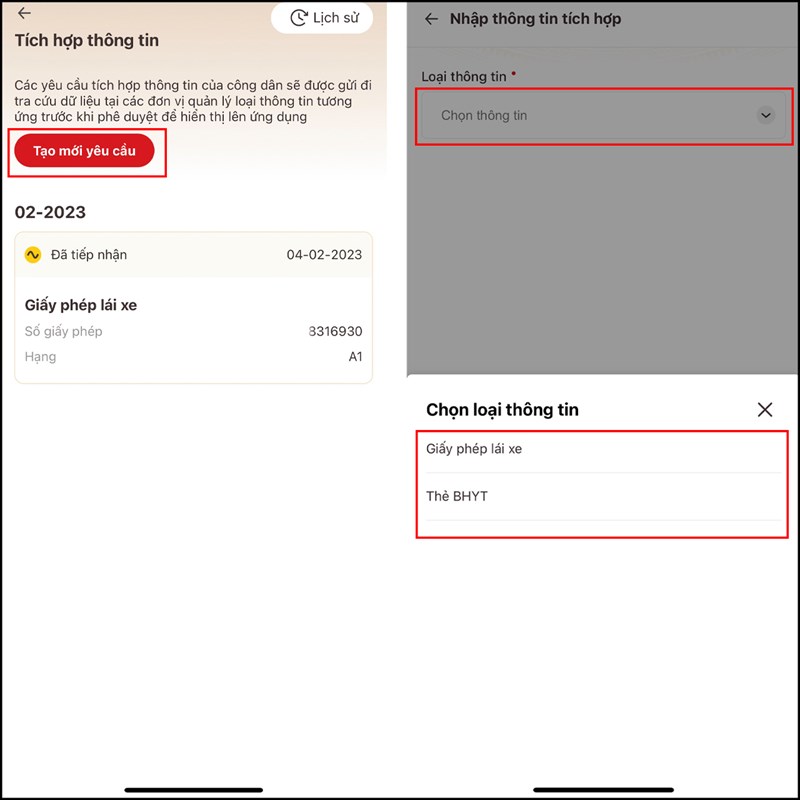Viewport: 800px width, 800px height.
Task: Click the Đã tiếp nhận status label
Action: click(89, 255)
